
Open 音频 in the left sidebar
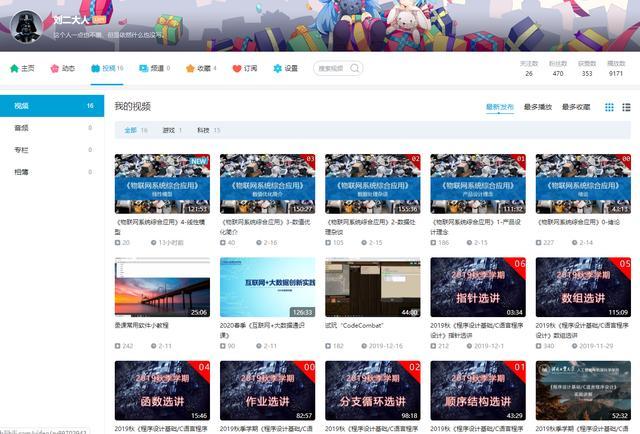pyautogui.click(x=22, y=127)
